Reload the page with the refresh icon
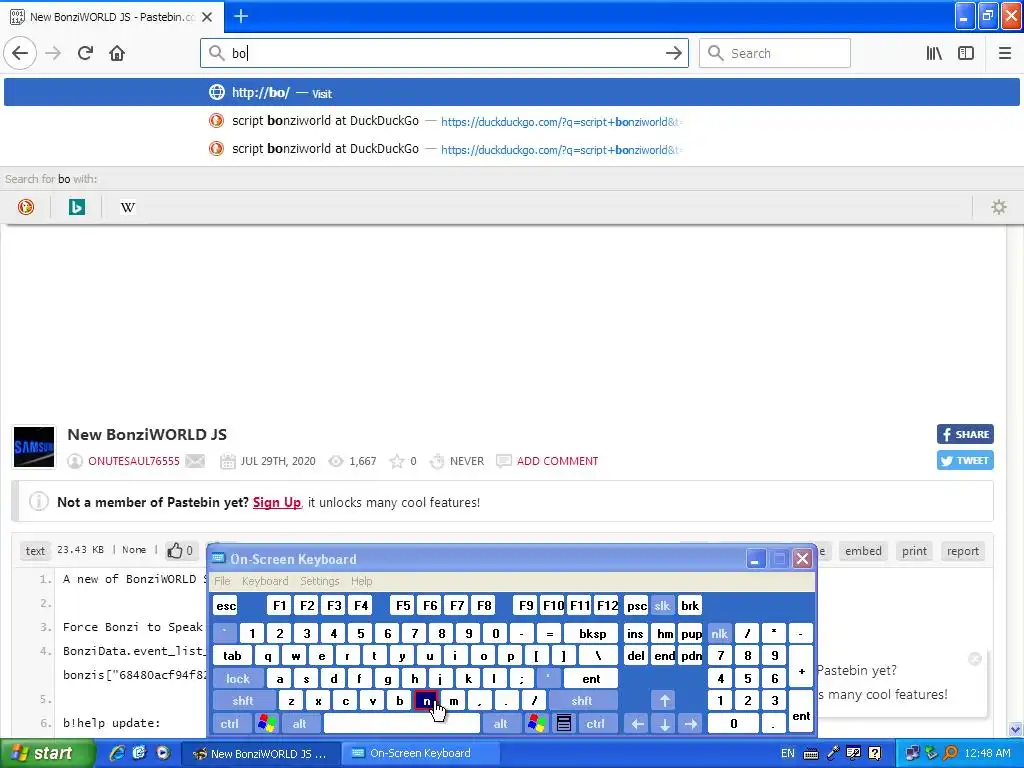 (x=85, y=54)
